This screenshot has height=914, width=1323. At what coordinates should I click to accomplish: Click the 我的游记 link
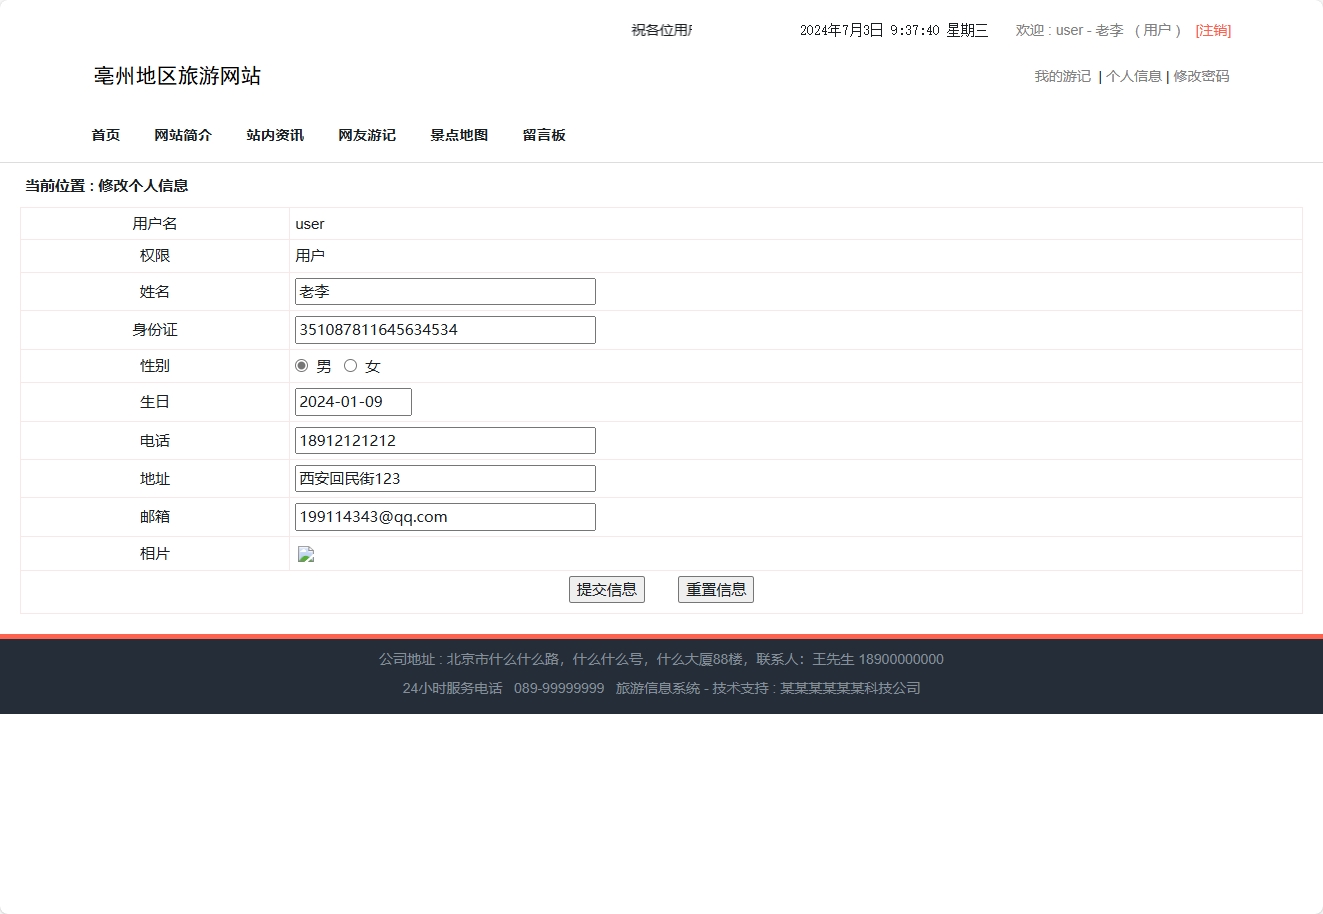tap(1061, 75)
